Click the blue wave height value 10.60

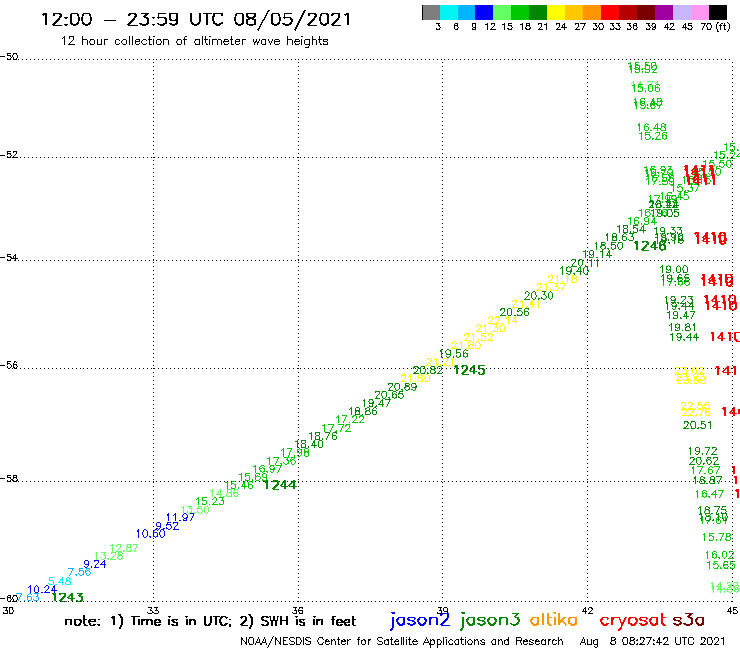click(151, 534)
